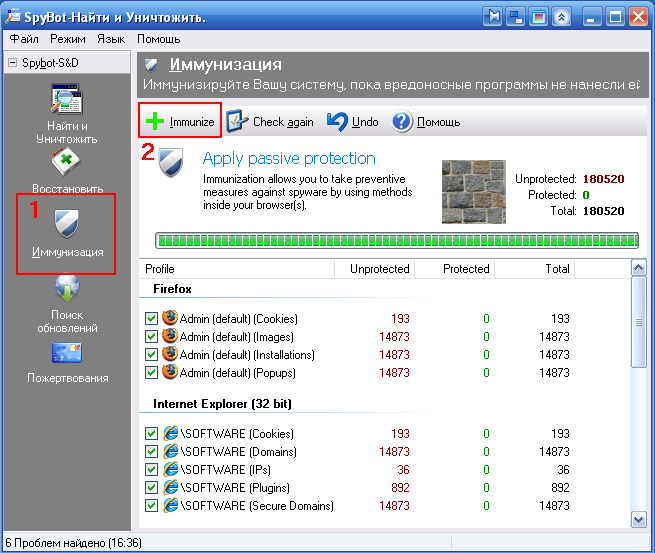Open Найти и Уничтожить search icon
655x553 pixels.
coord(67,99)
